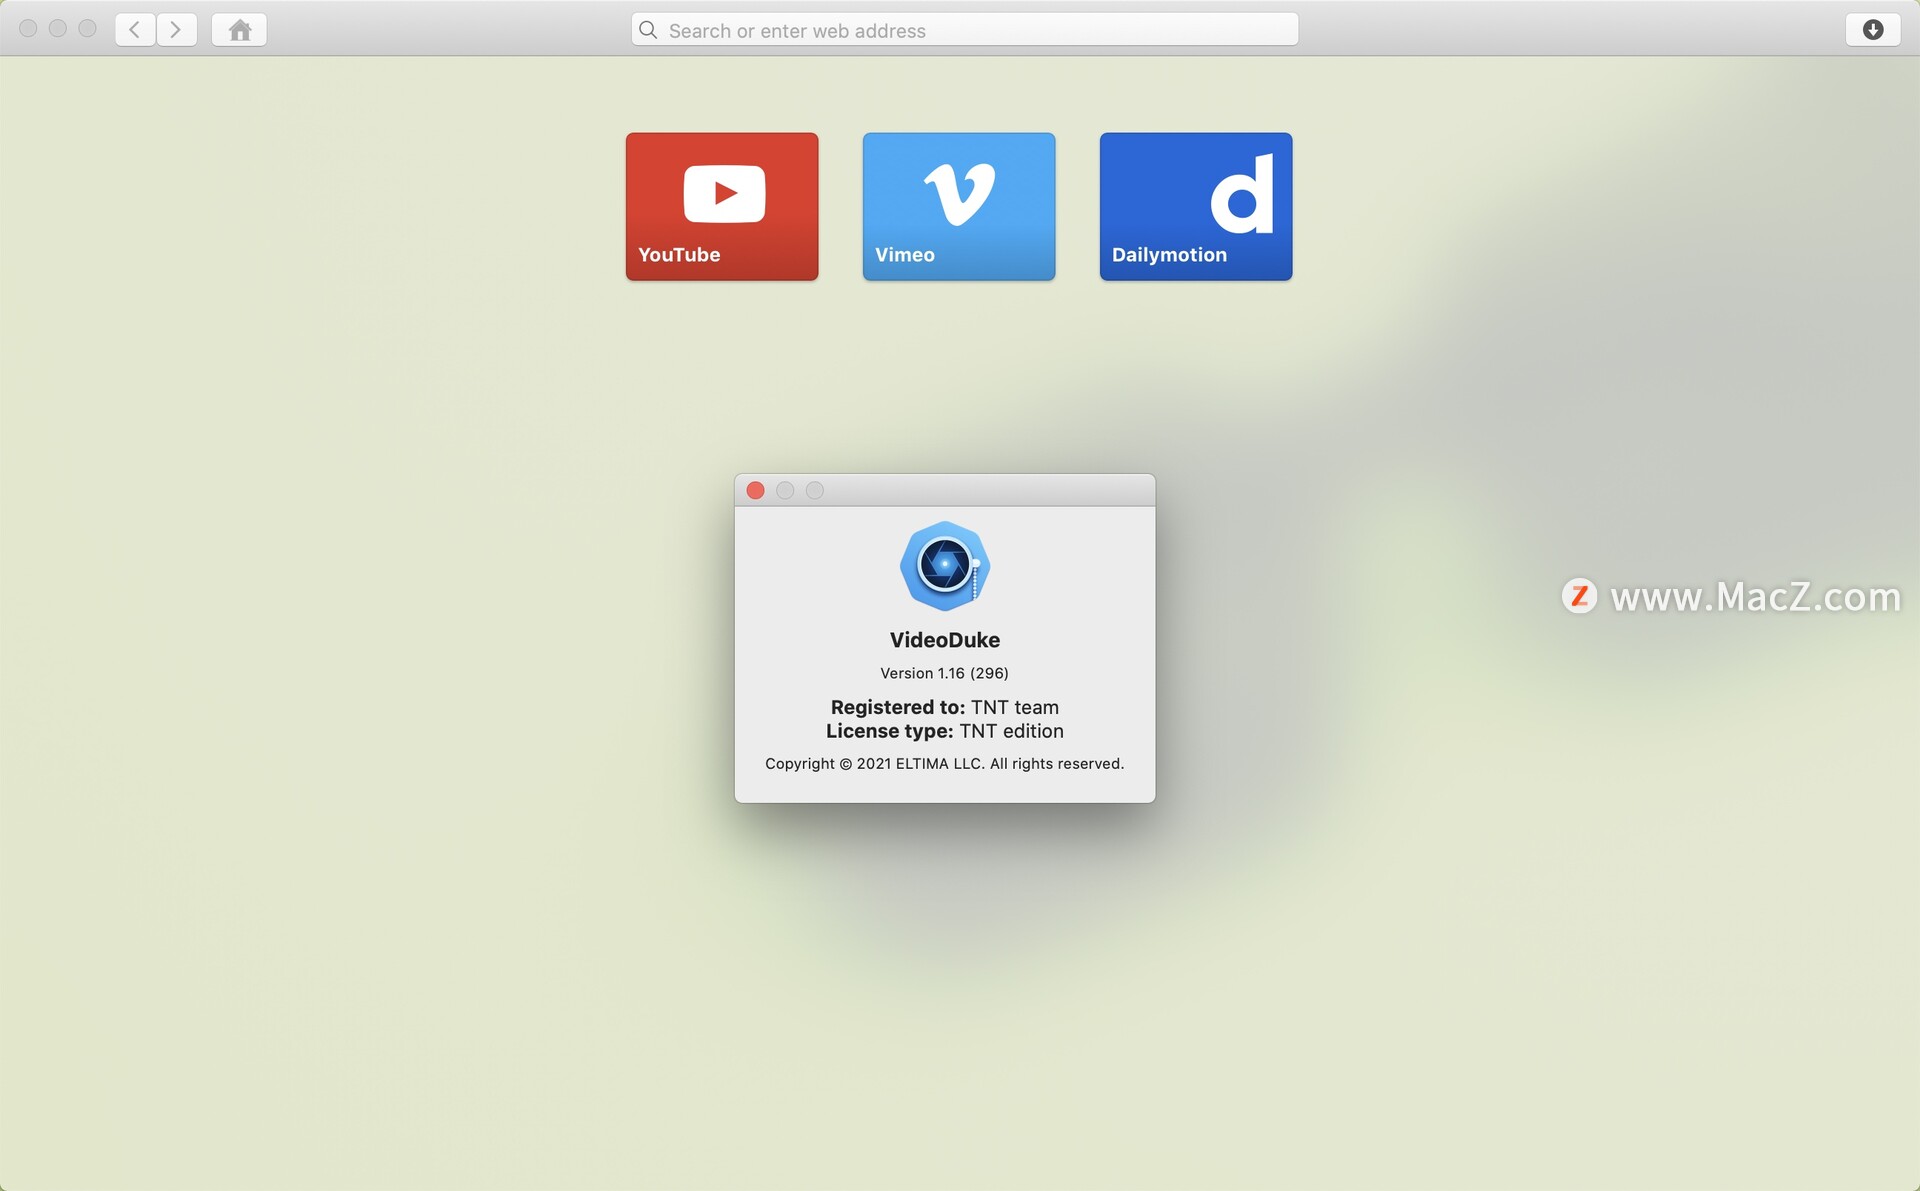The image size is (1920, 1191).
Task: Select the VideoDuke title text
Action: point(945,640)
